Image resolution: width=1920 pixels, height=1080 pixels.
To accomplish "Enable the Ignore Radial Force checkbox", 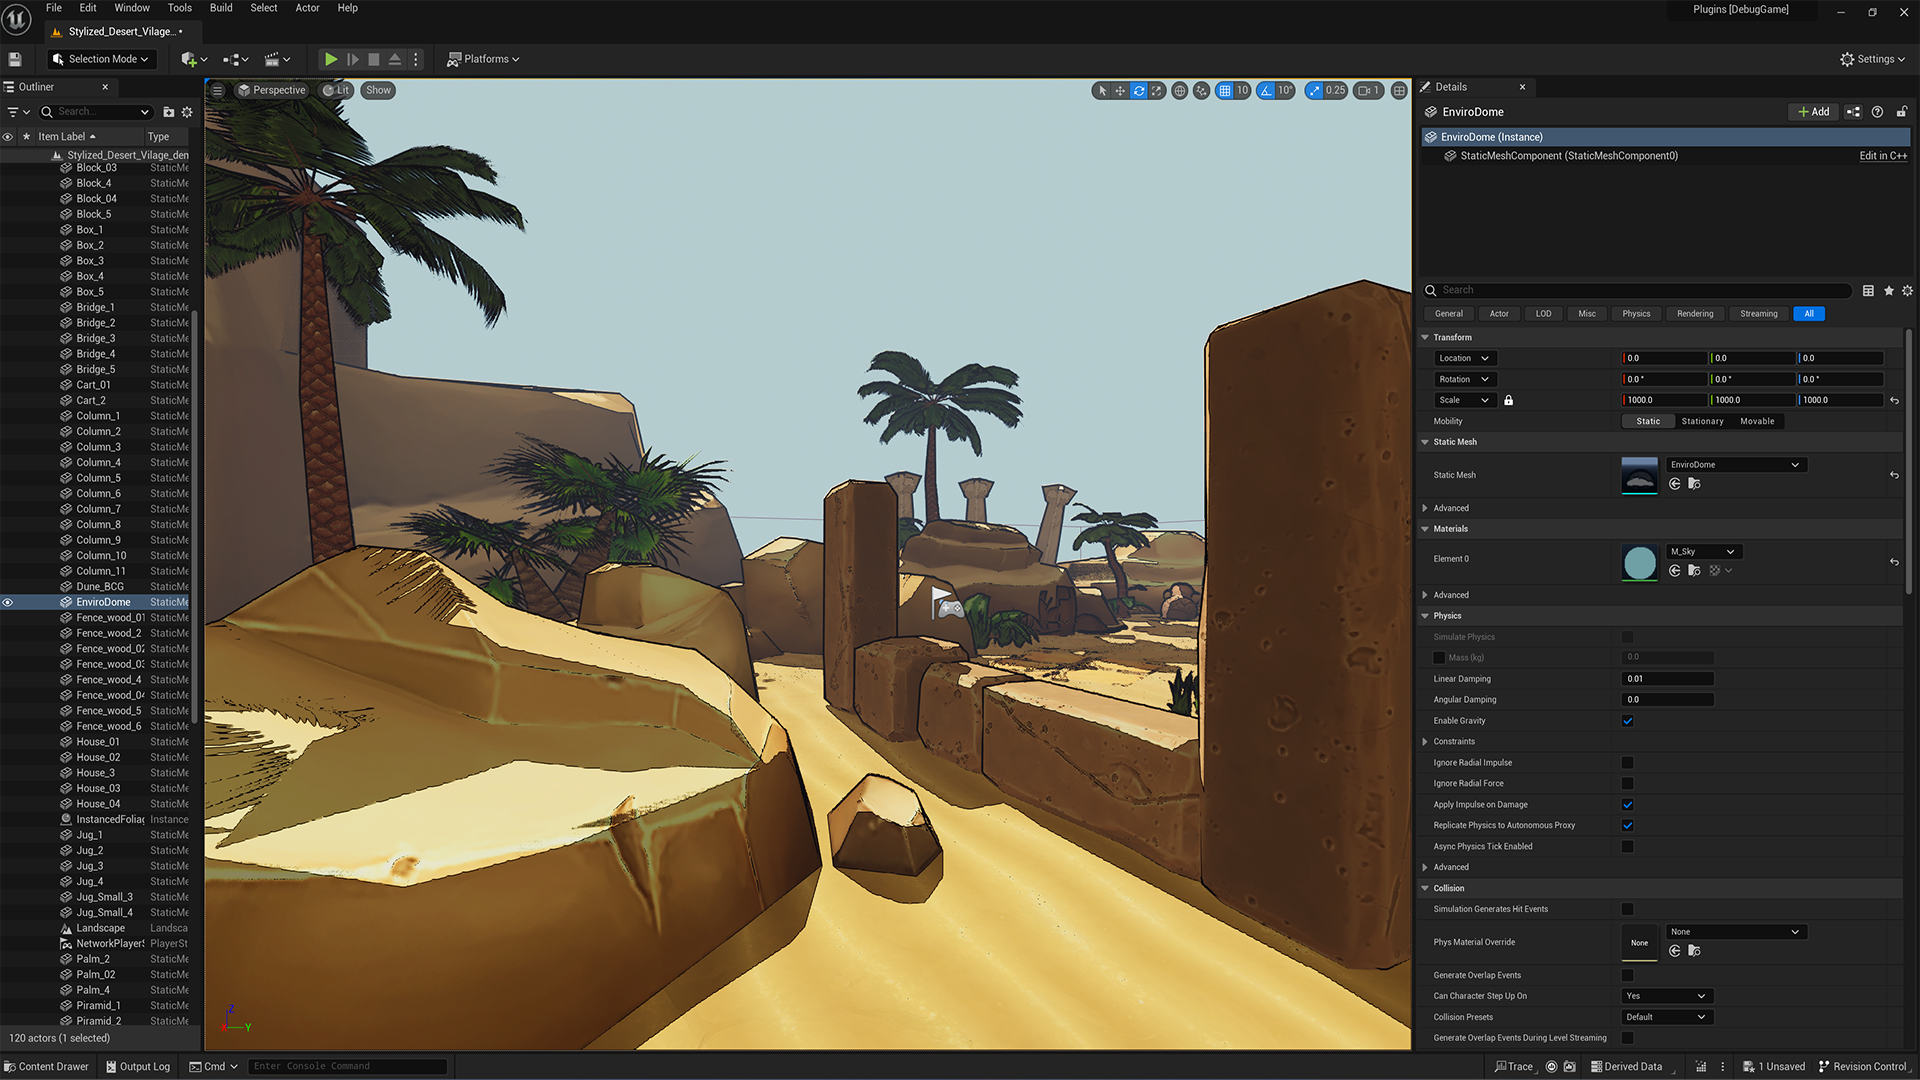I will point(1627,784).
